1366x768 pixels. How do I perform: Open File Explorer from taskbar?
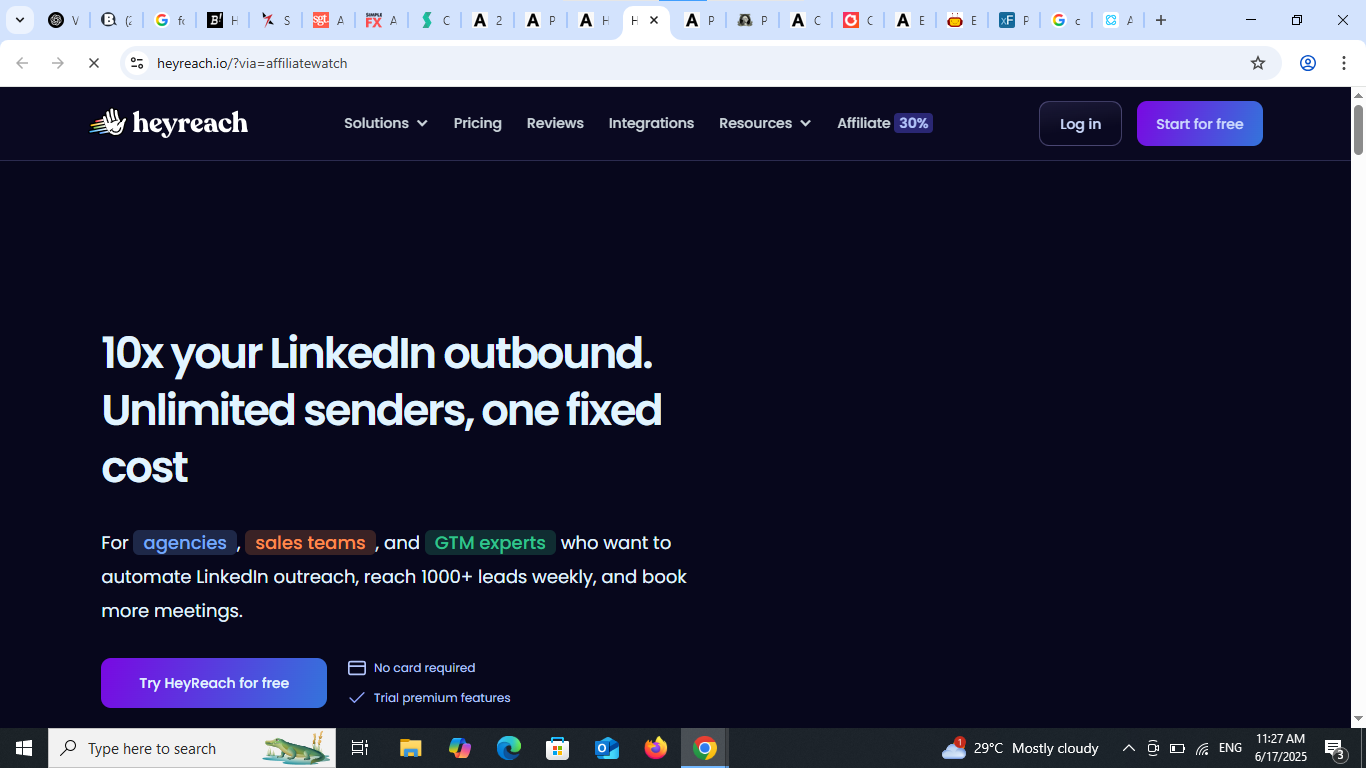(411, 748)
